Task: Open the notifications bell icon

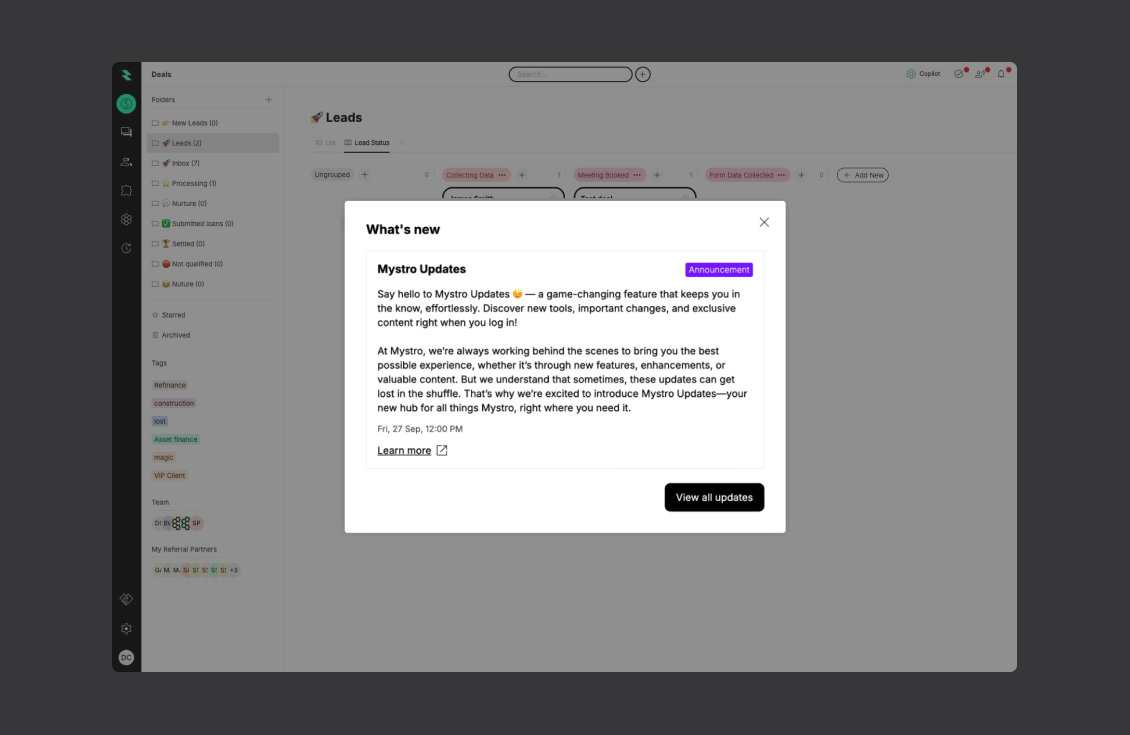Action: click(x=1001, y=74)
